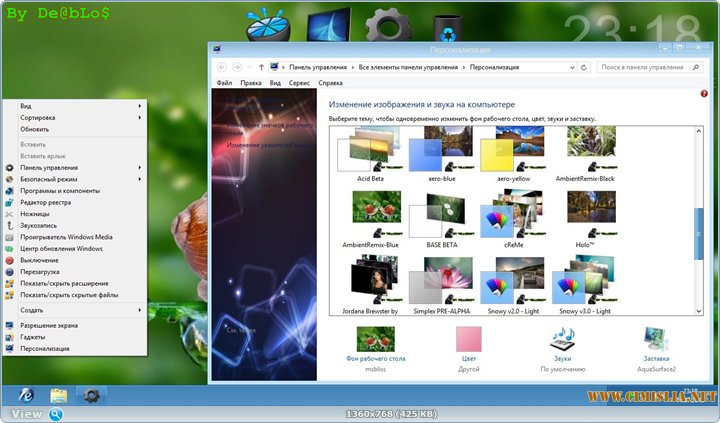This screenshot has height=423, width=720.
Task: Open Редактор реестра in the context menu
Action: click(46, 201)
